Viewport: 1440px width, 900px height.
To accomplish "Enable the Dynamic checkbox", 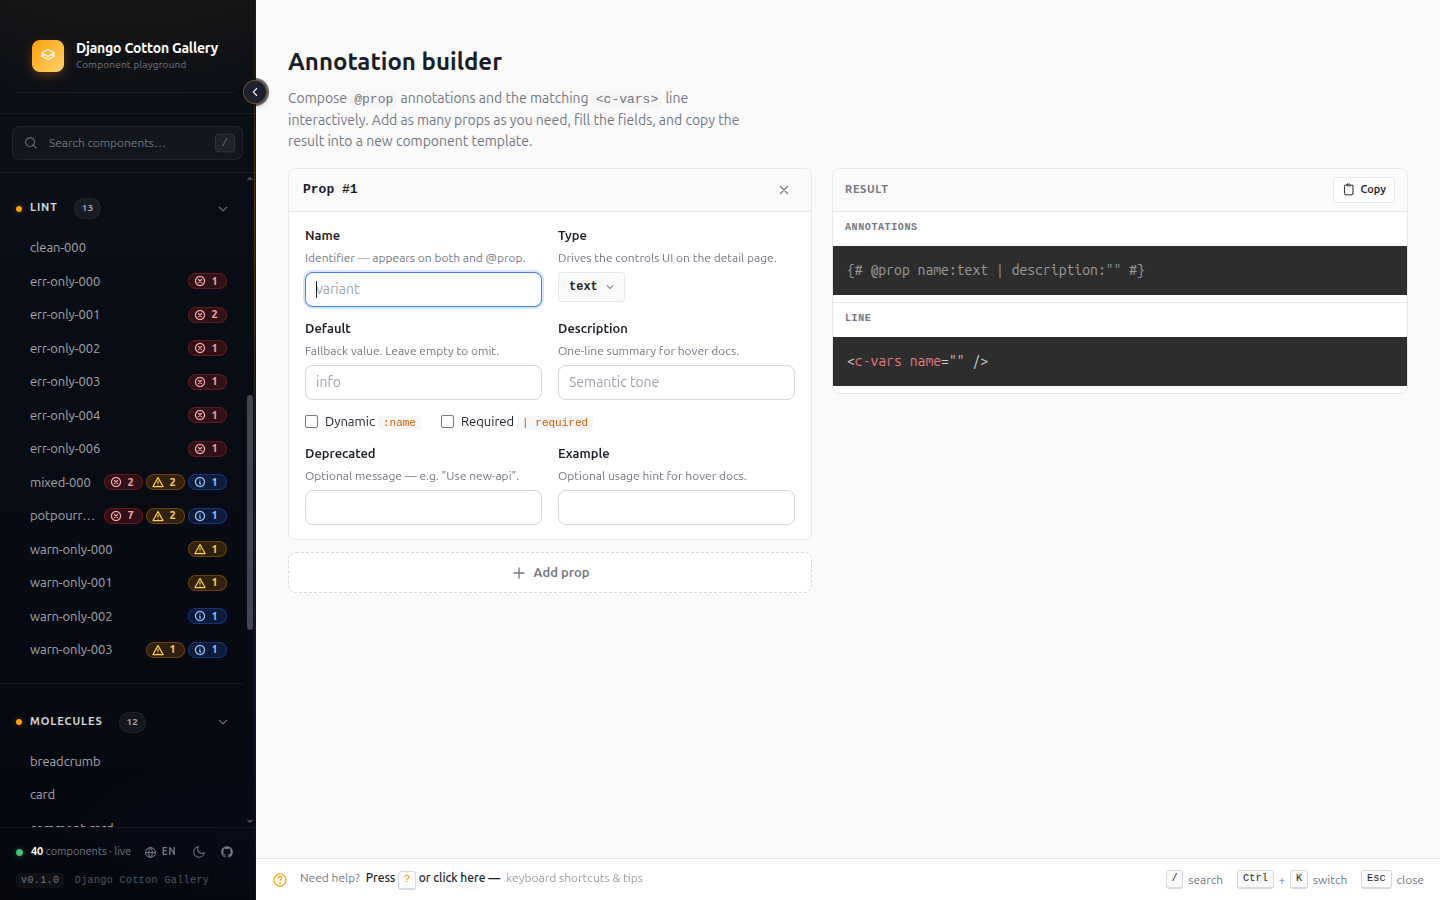I will (x=312, y=422).
